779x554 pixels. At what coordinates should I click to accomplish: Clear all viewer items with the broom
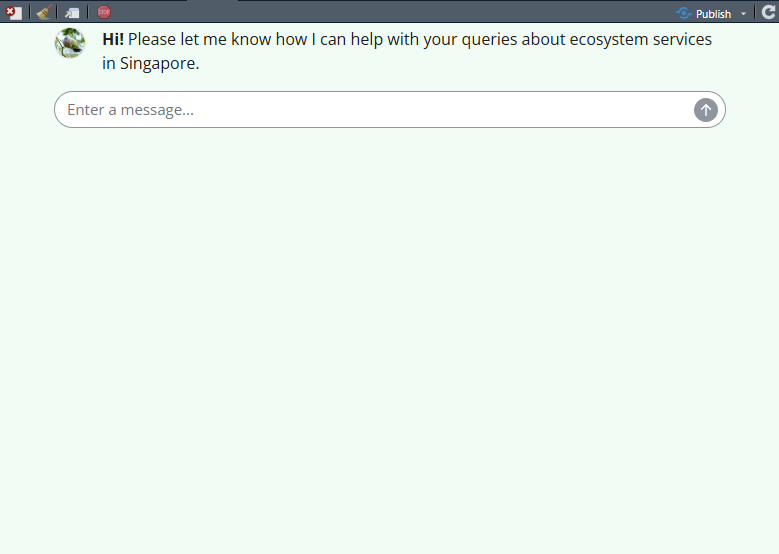click(x=43, y=13)
